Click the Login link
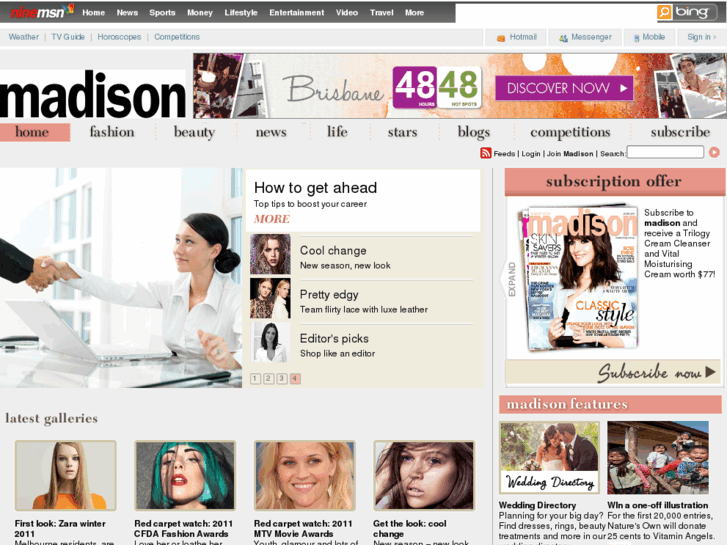Image resolution: width=727 pixels, height=545 pixels. [531, 154]
